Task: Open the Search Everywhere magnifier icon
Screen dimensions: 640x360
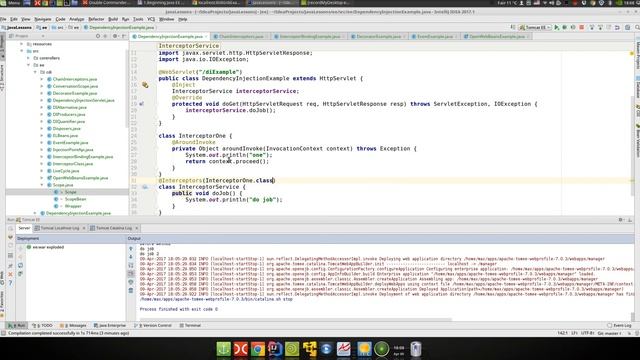Action: pyautogui.click(x=637, y=27)
